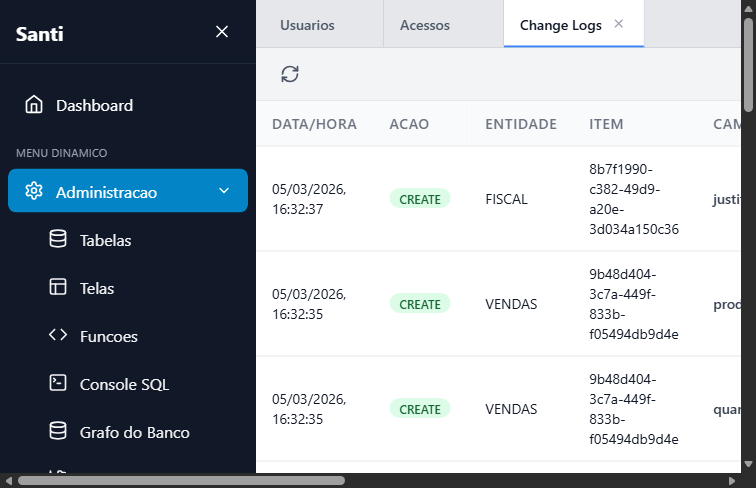Open the Tabelas menu item
Screen dimensions: 756x488
click(x=128, y=240)
